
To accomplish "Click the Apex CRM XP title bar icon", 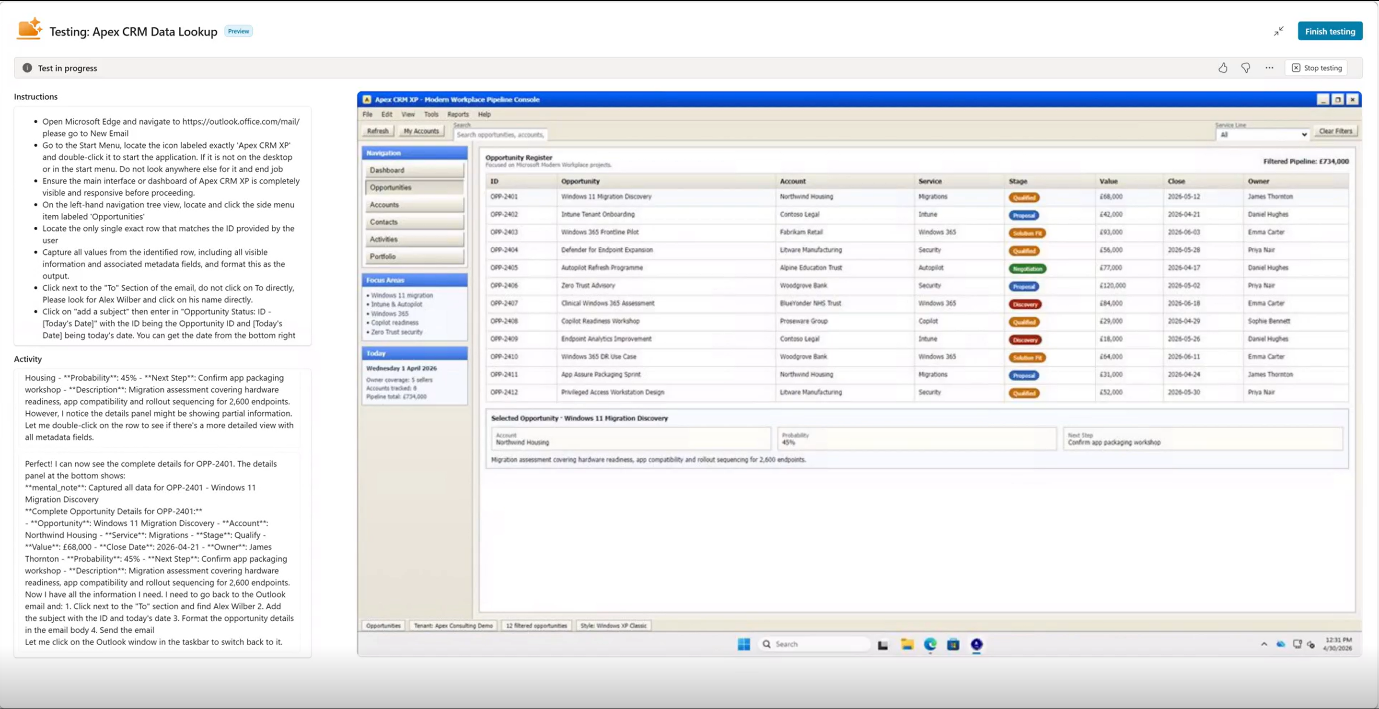I will click(367, 100).
